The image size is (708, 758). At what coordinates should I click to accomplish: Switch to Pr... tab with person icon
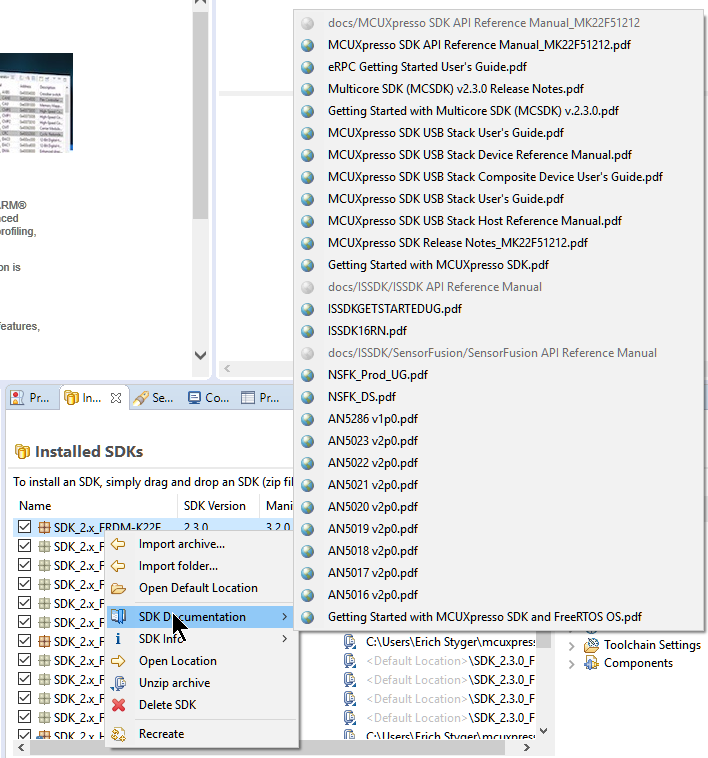coord(29,398)
